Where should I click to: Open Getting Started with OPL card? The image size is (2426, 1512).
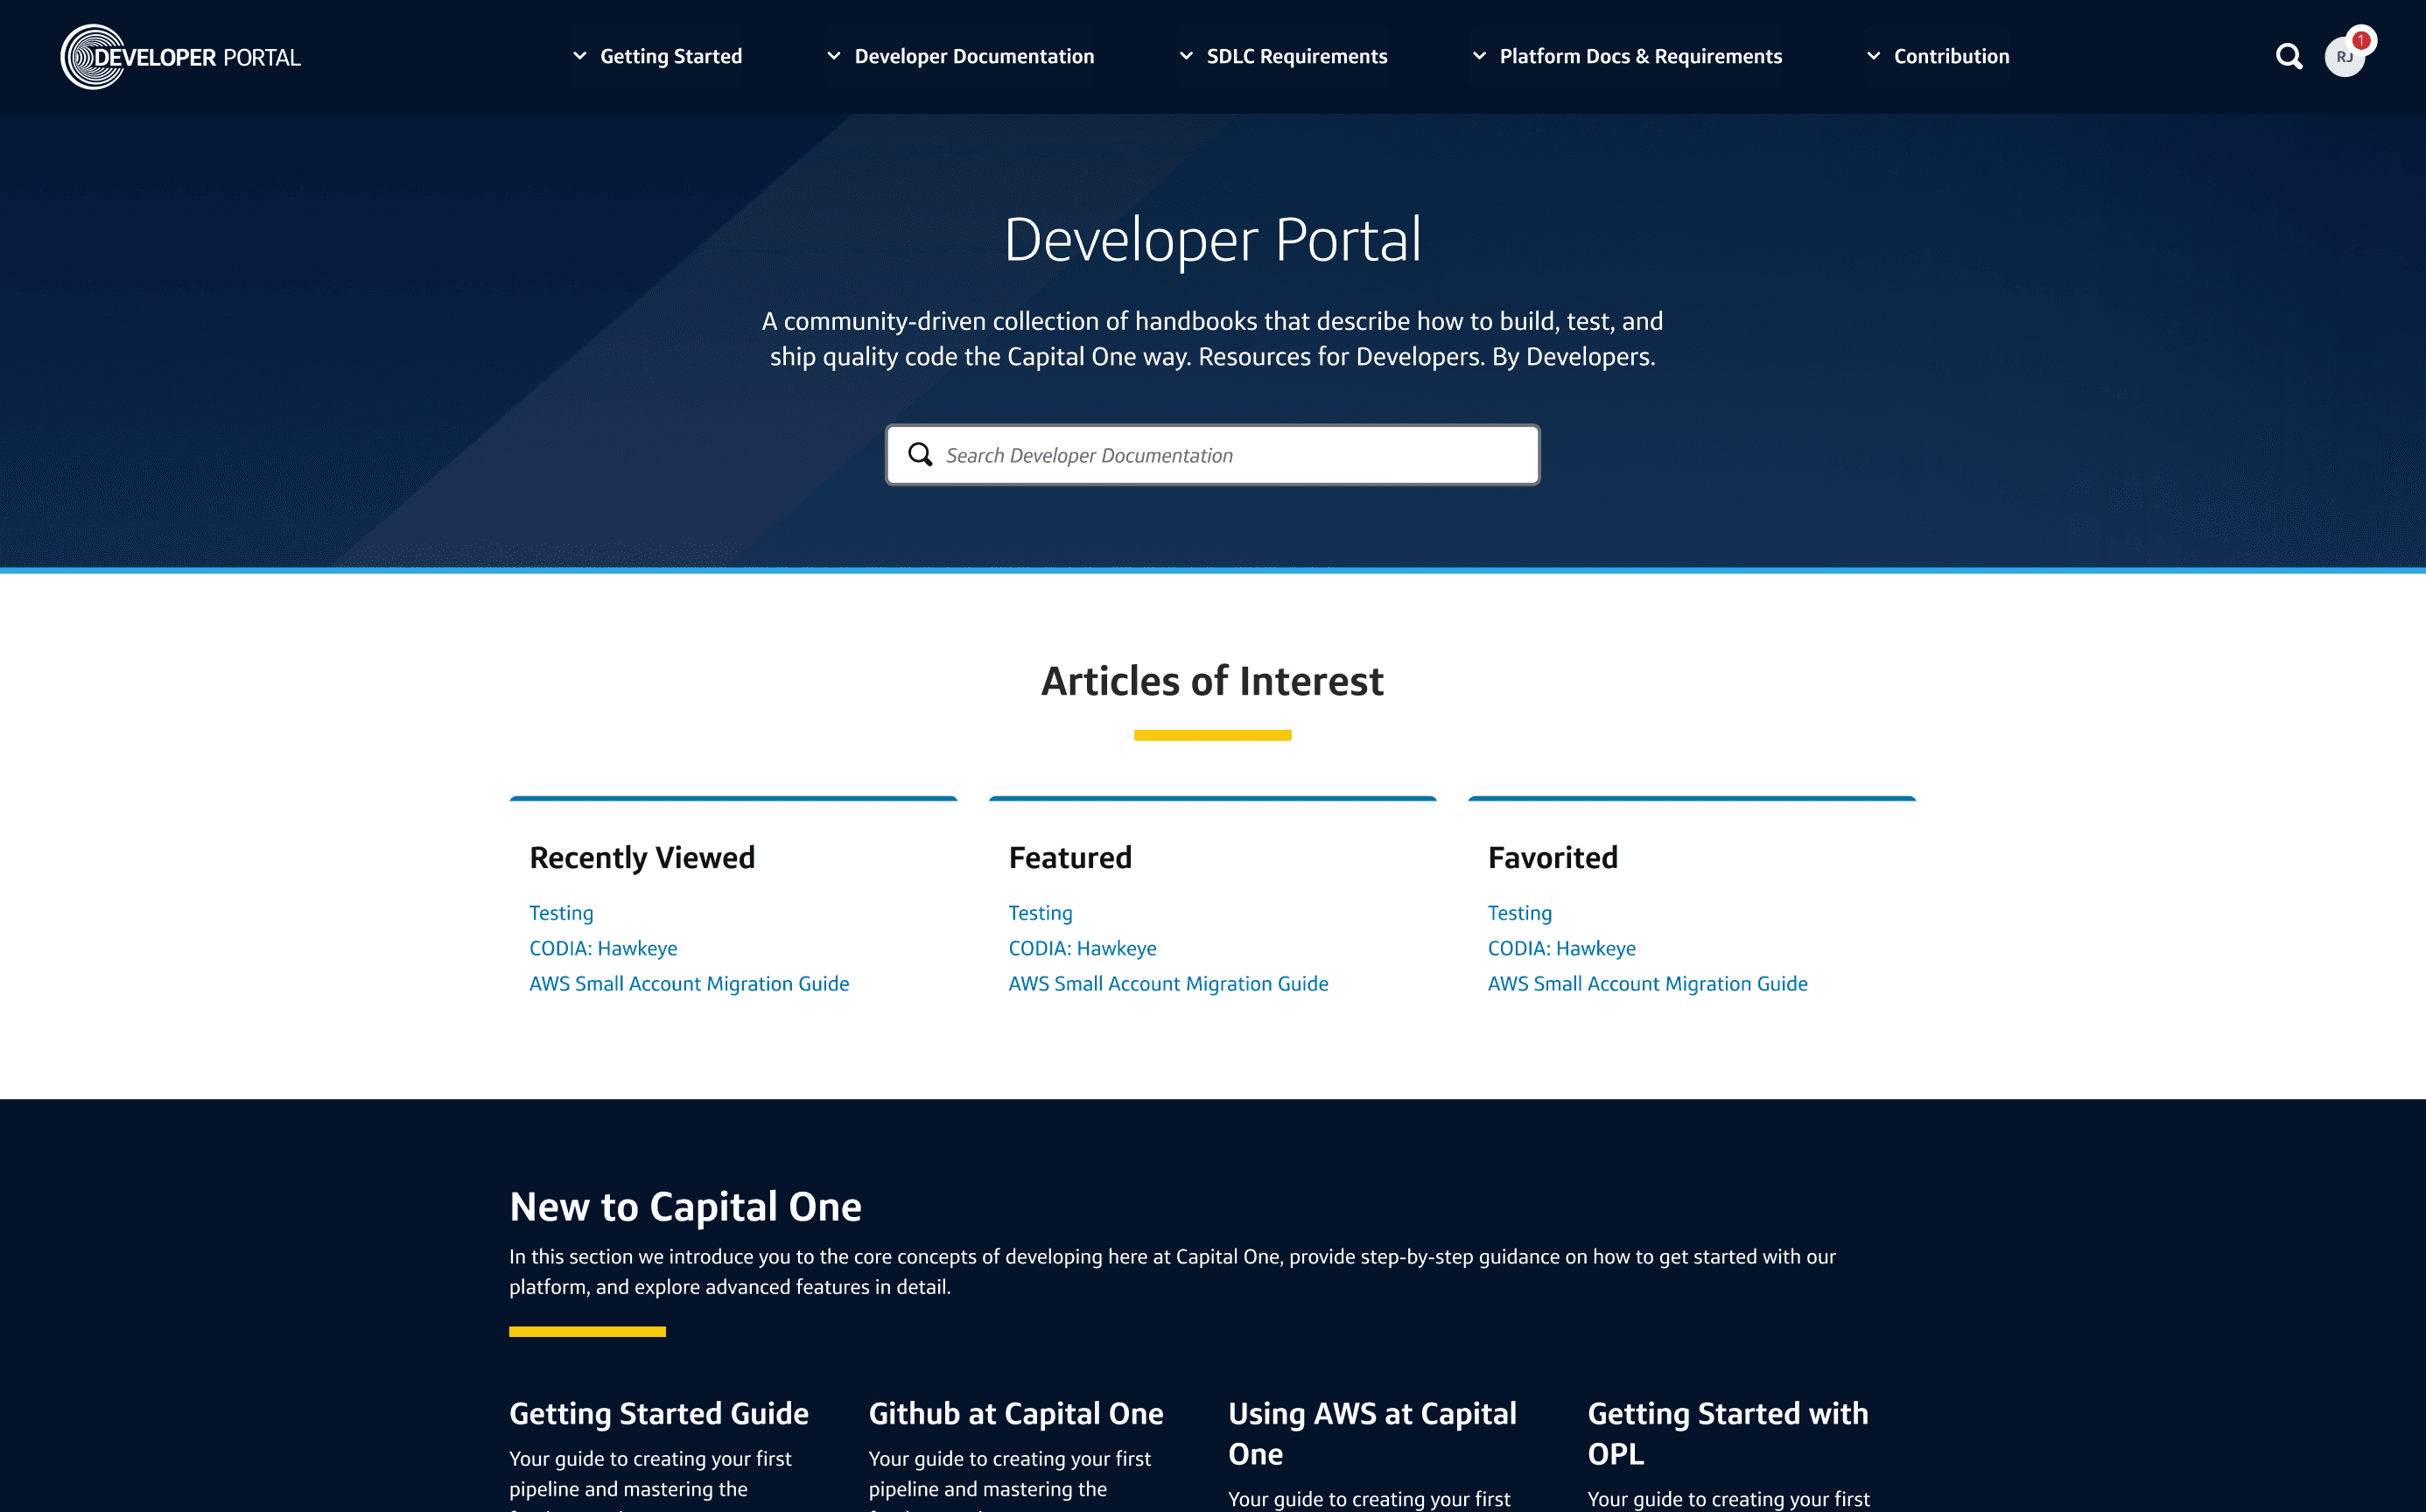(1727, 1433)
